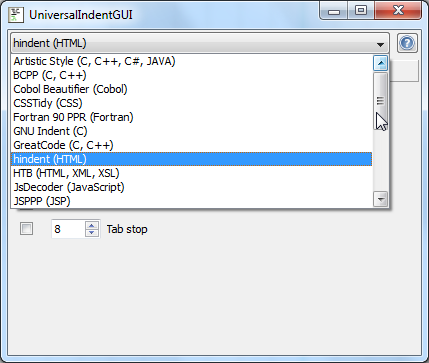Select Fortran 90 PPR (Fortran) entry
This screenshot has width=429, height=363.
click(x=191, y=117)
